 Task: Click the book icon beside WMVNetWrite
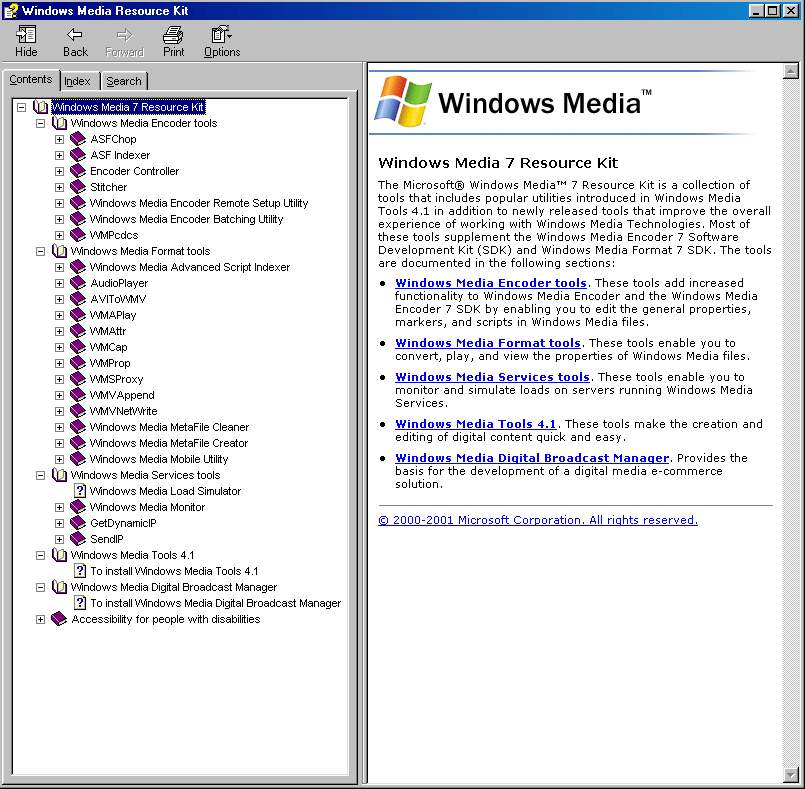[x=78, y=411]
